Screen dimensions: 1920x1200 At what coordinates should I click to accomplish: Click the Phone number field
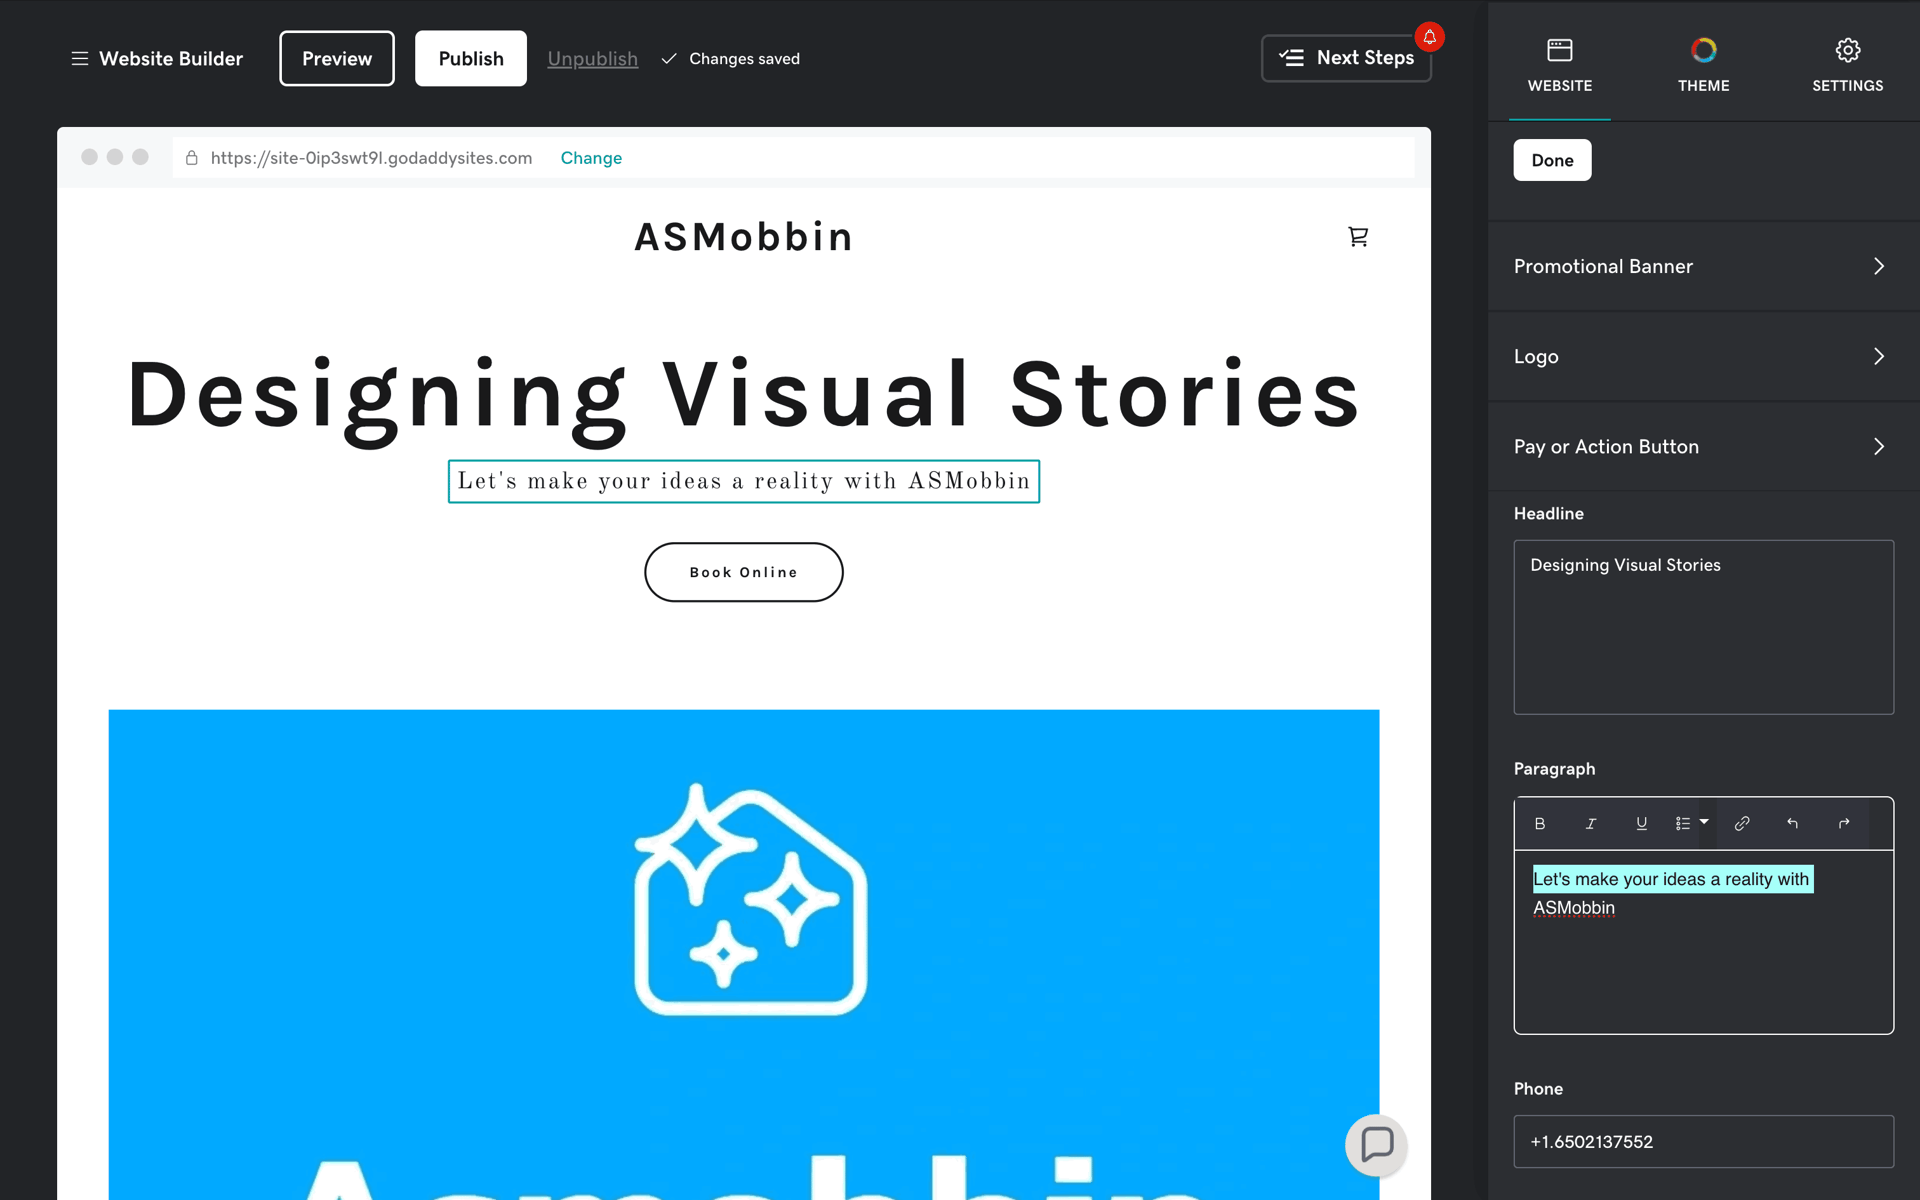[x=1703, y=1141]
